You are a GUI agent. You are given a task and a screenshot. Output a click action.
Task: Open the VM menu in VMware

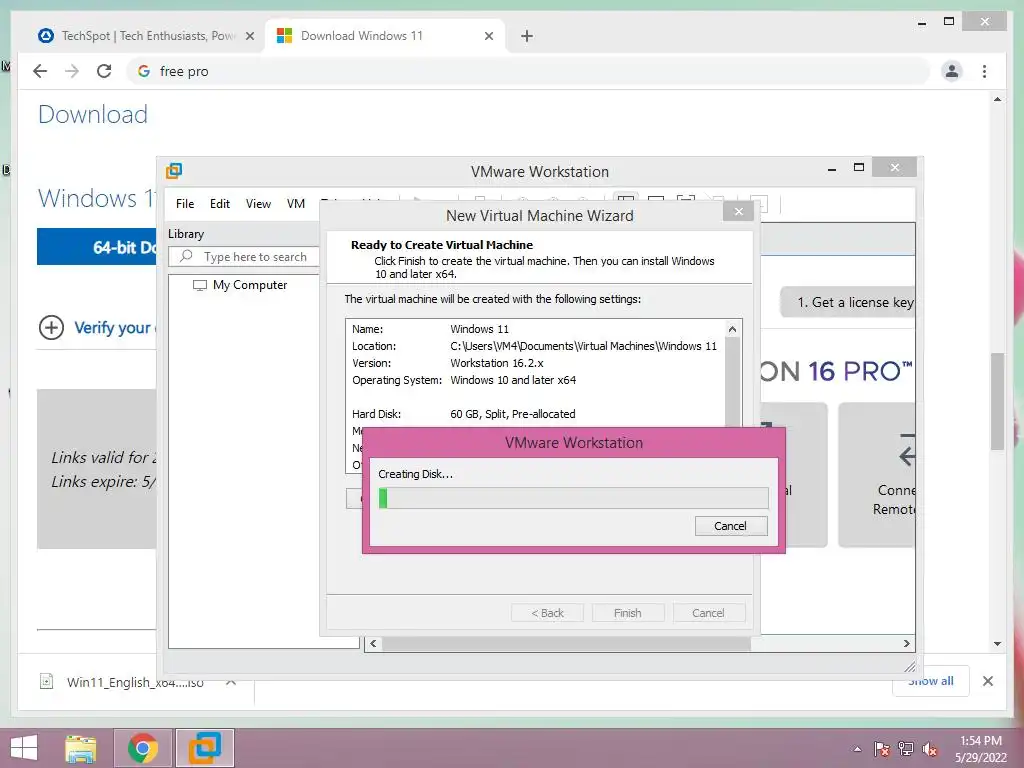tap(296, 204)
